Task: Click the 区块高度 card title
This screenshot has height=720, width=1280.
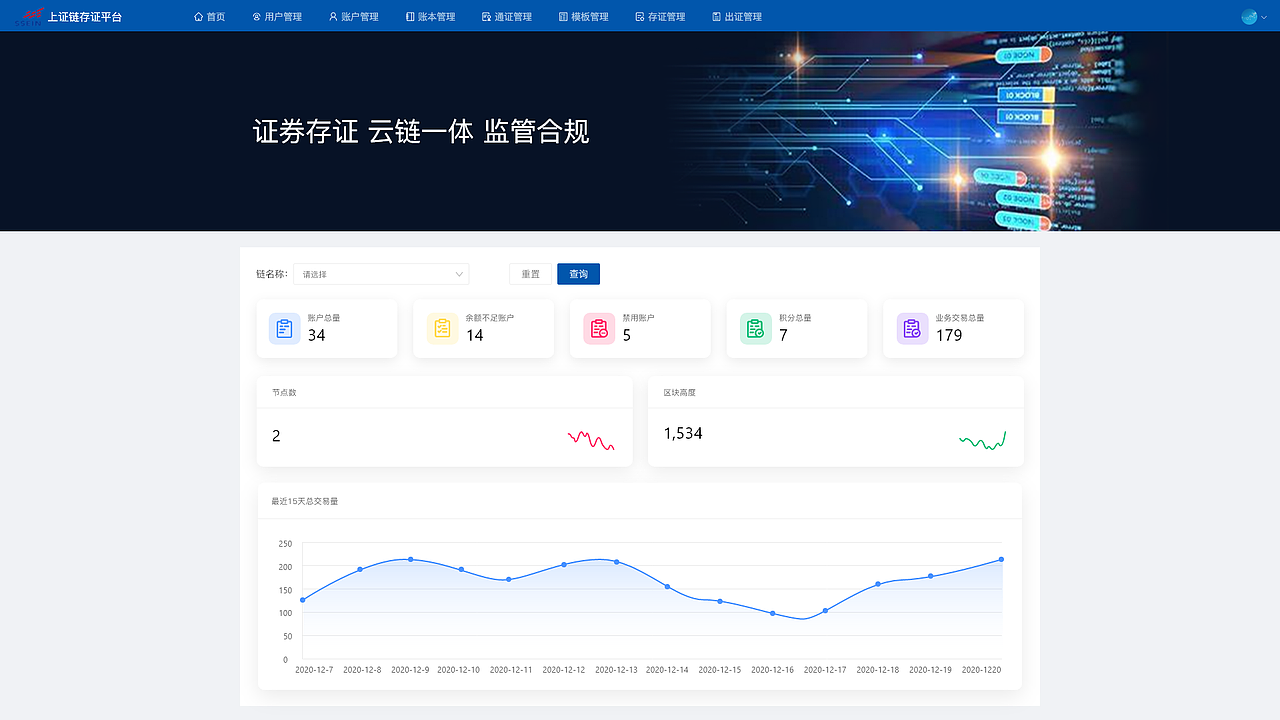Action: click(680, 393)
